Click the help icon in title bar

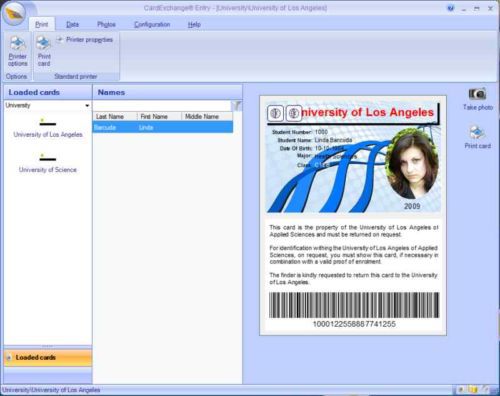tap(450, 8)
